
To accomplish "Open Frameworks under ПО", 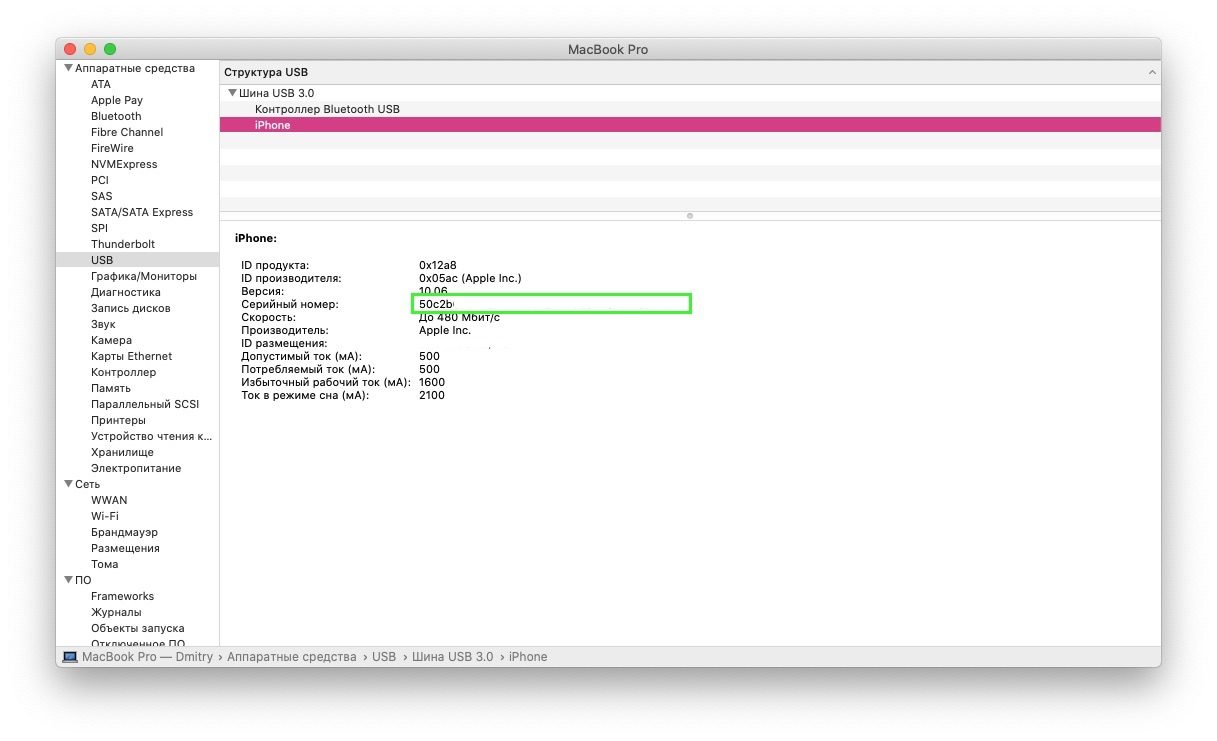I will [x=122, y=596].
